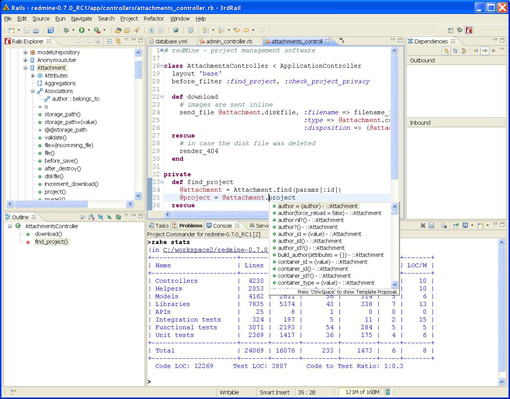
Task: Click Collapse All in Rails Explorer
Action: [x=109, y=41]
